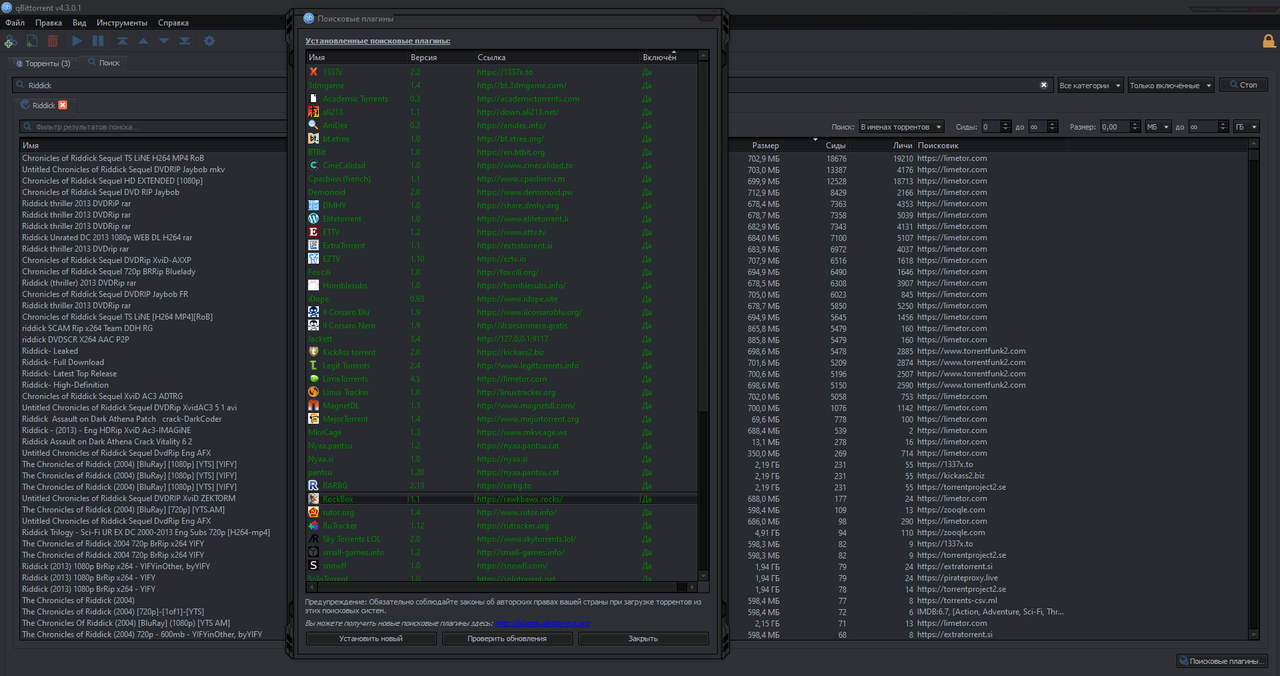Switch to the Поиск tab
Image resolution: width=1280 pixels, height=676 pixels.
(104, 63)
